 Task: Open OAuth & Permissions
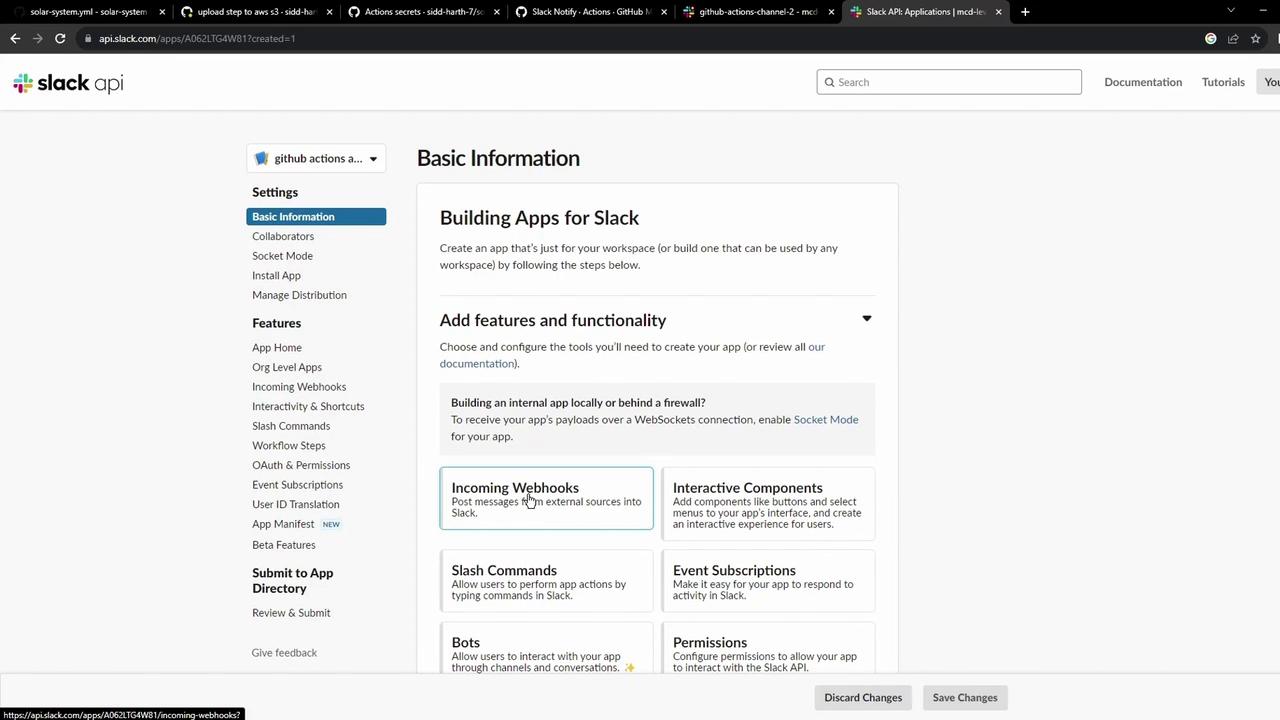[x=301, y=465]
